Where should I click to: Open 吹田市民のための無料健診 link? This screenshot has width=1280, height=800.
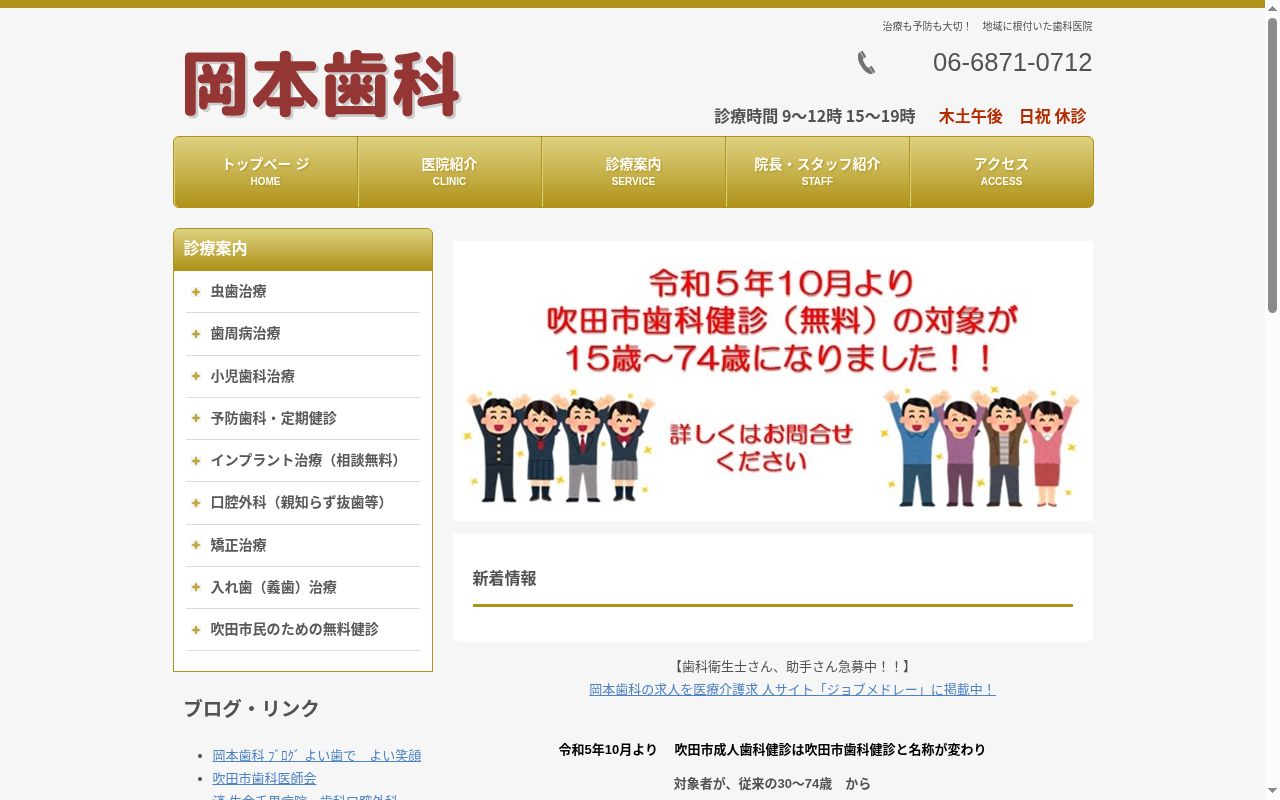coord(294,630)
